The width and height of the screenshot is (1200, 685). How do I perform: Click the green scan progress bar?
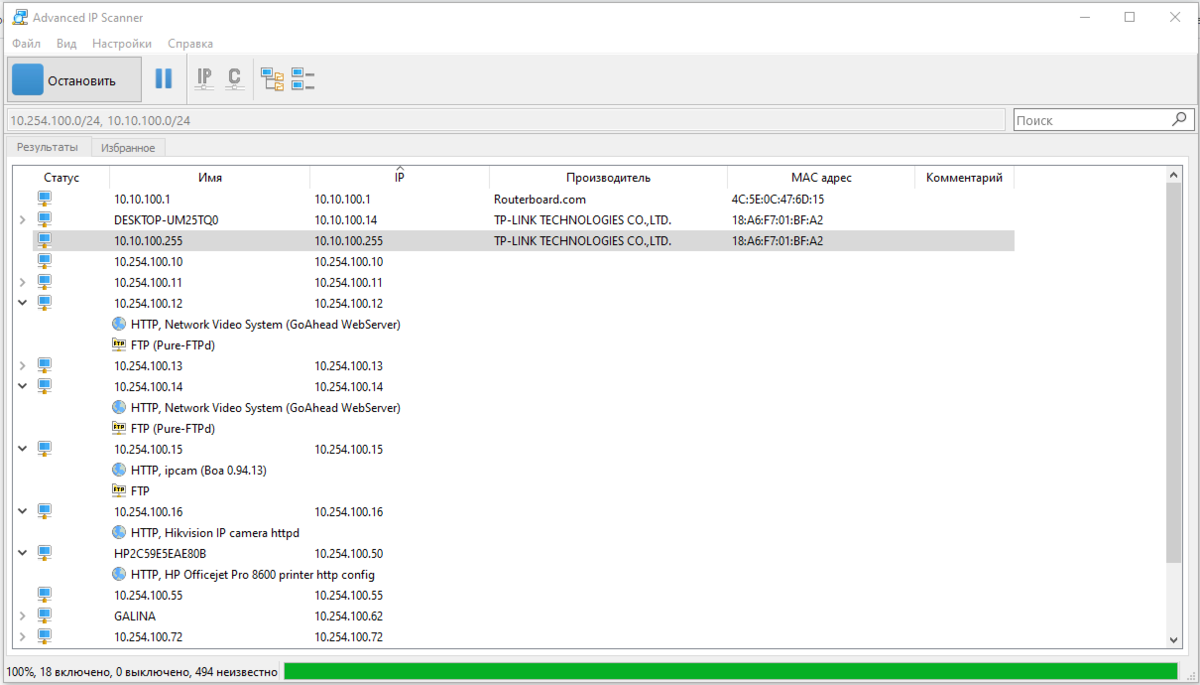[730, 671]
